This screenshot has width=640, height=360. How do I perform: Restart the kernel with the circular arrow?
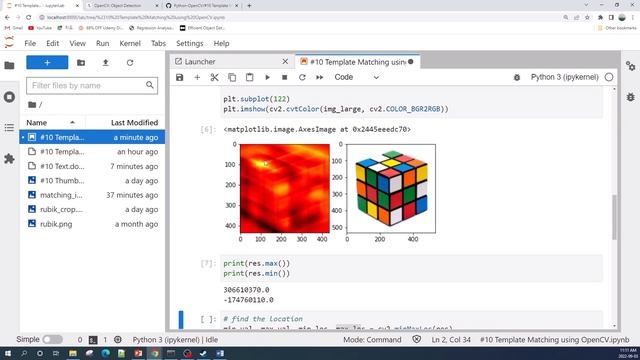302,78
